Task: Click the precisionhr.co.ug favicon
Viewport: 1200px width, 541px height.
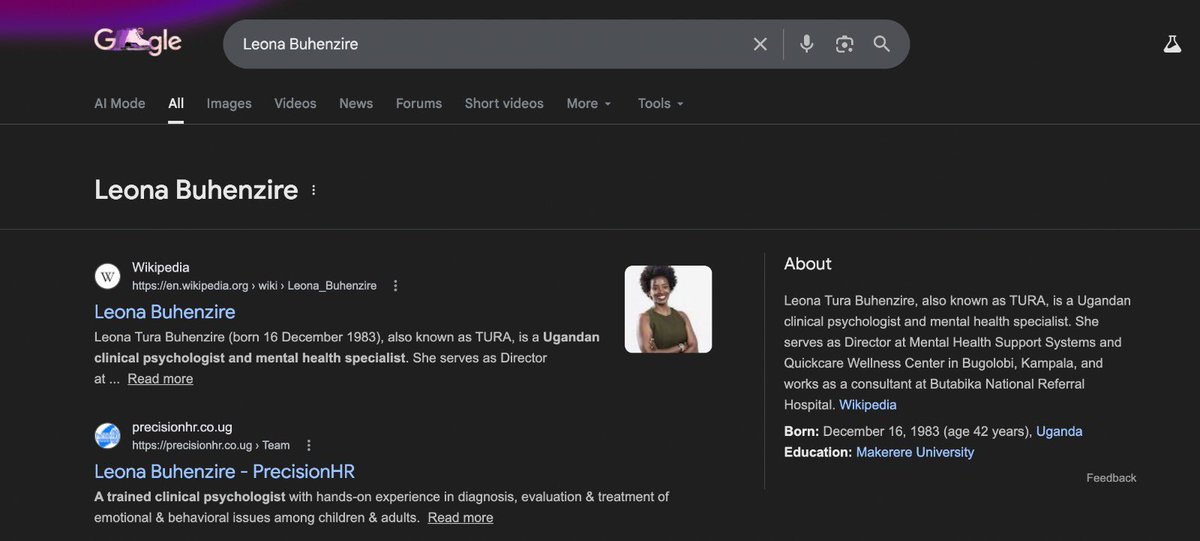Action: point(108,436)
